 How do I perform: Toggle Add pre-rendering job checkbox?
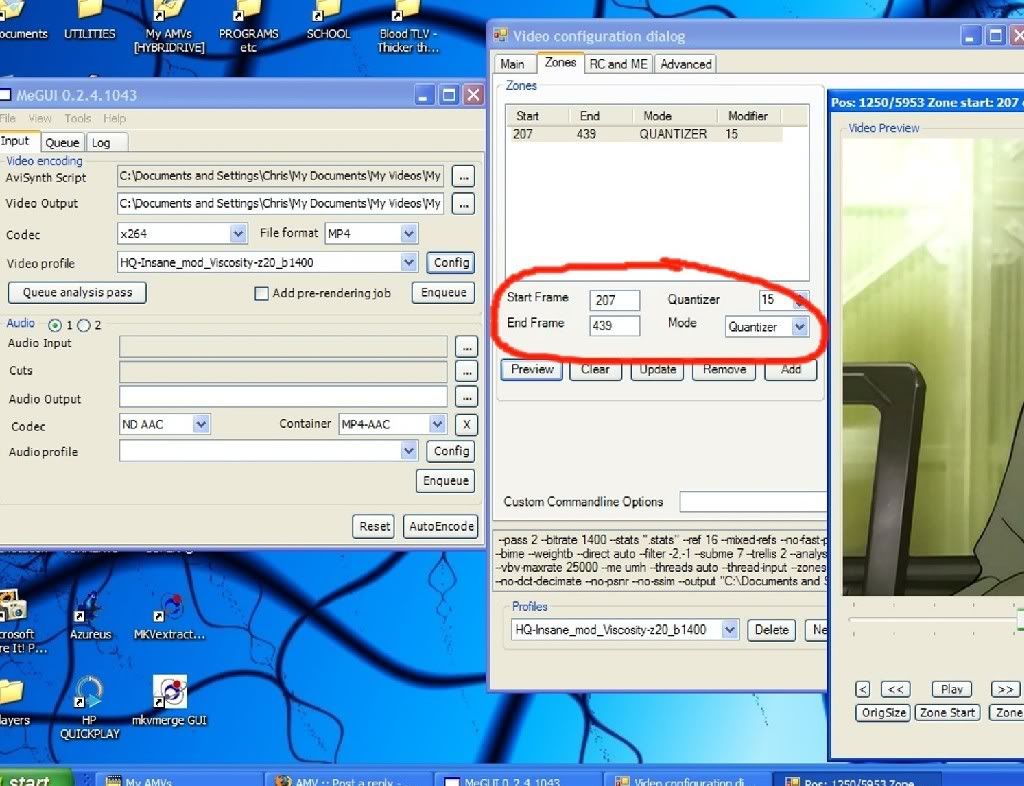261,294
